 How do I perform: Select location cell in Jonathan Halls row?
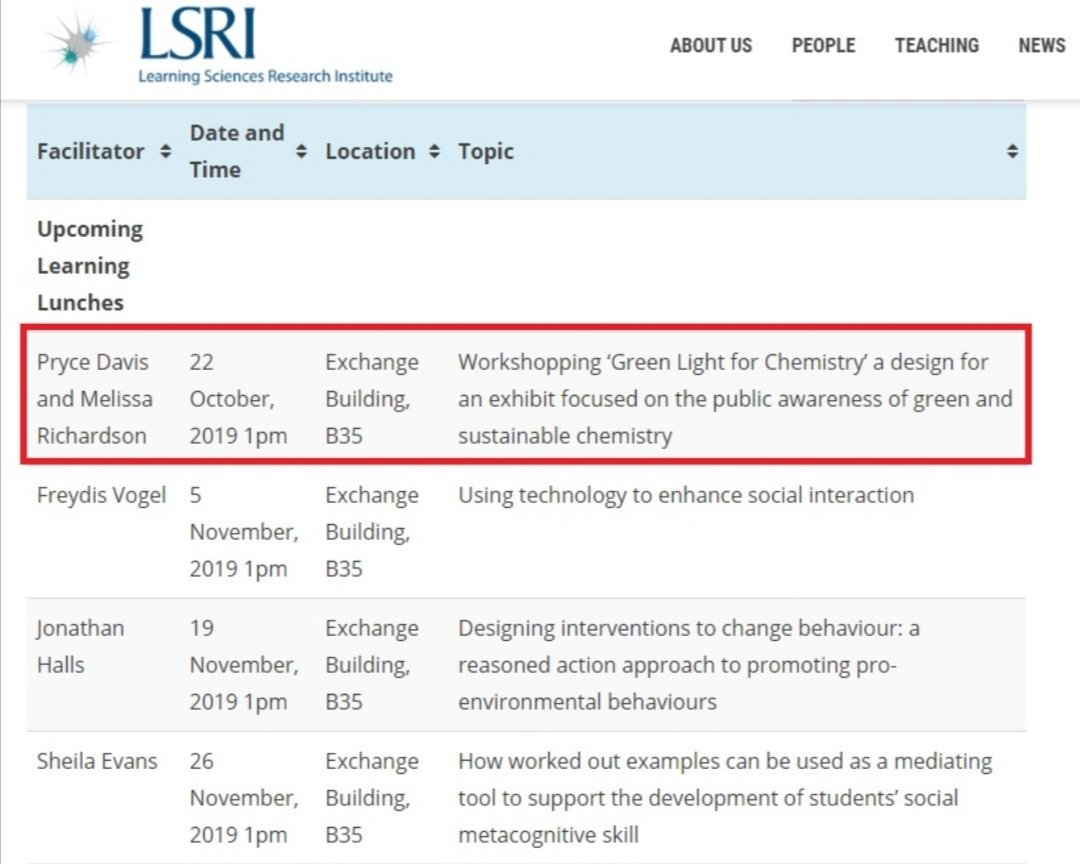pos(372,665)
